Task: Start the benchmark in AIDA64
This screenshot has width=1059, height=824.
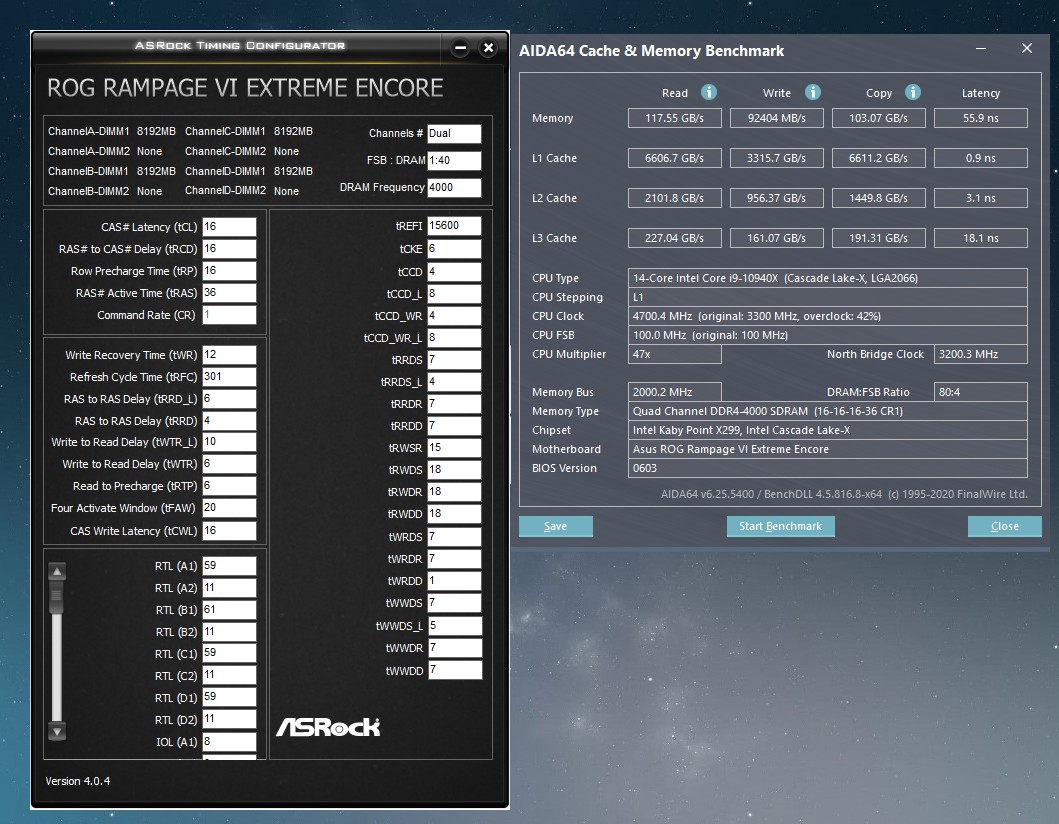Action: click(x=780, y=526)
